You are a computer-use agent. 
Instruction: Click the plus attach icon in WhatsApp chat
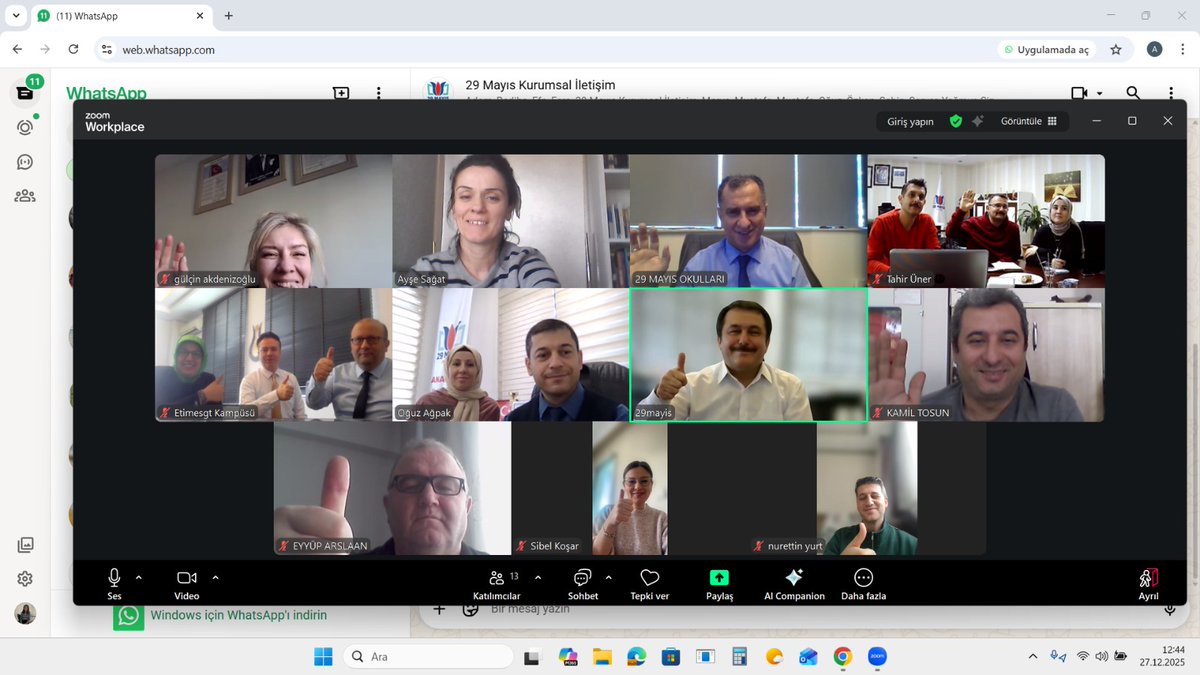438,608
